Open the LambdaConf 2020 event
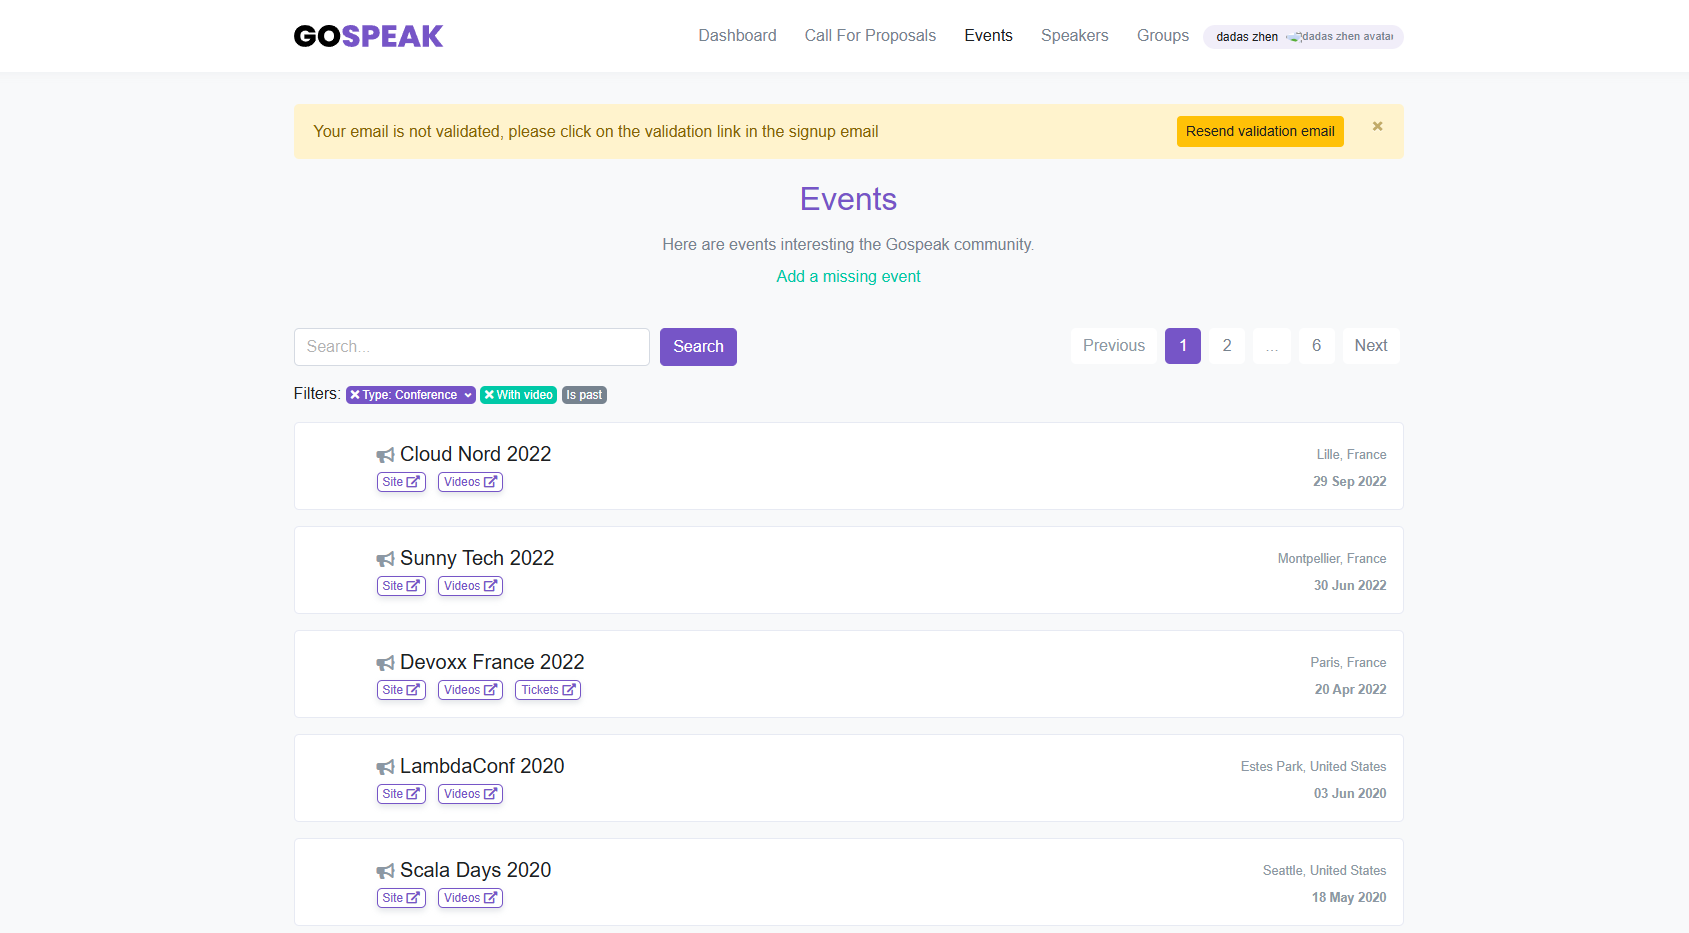1689x933 pixels. (482, 766)
